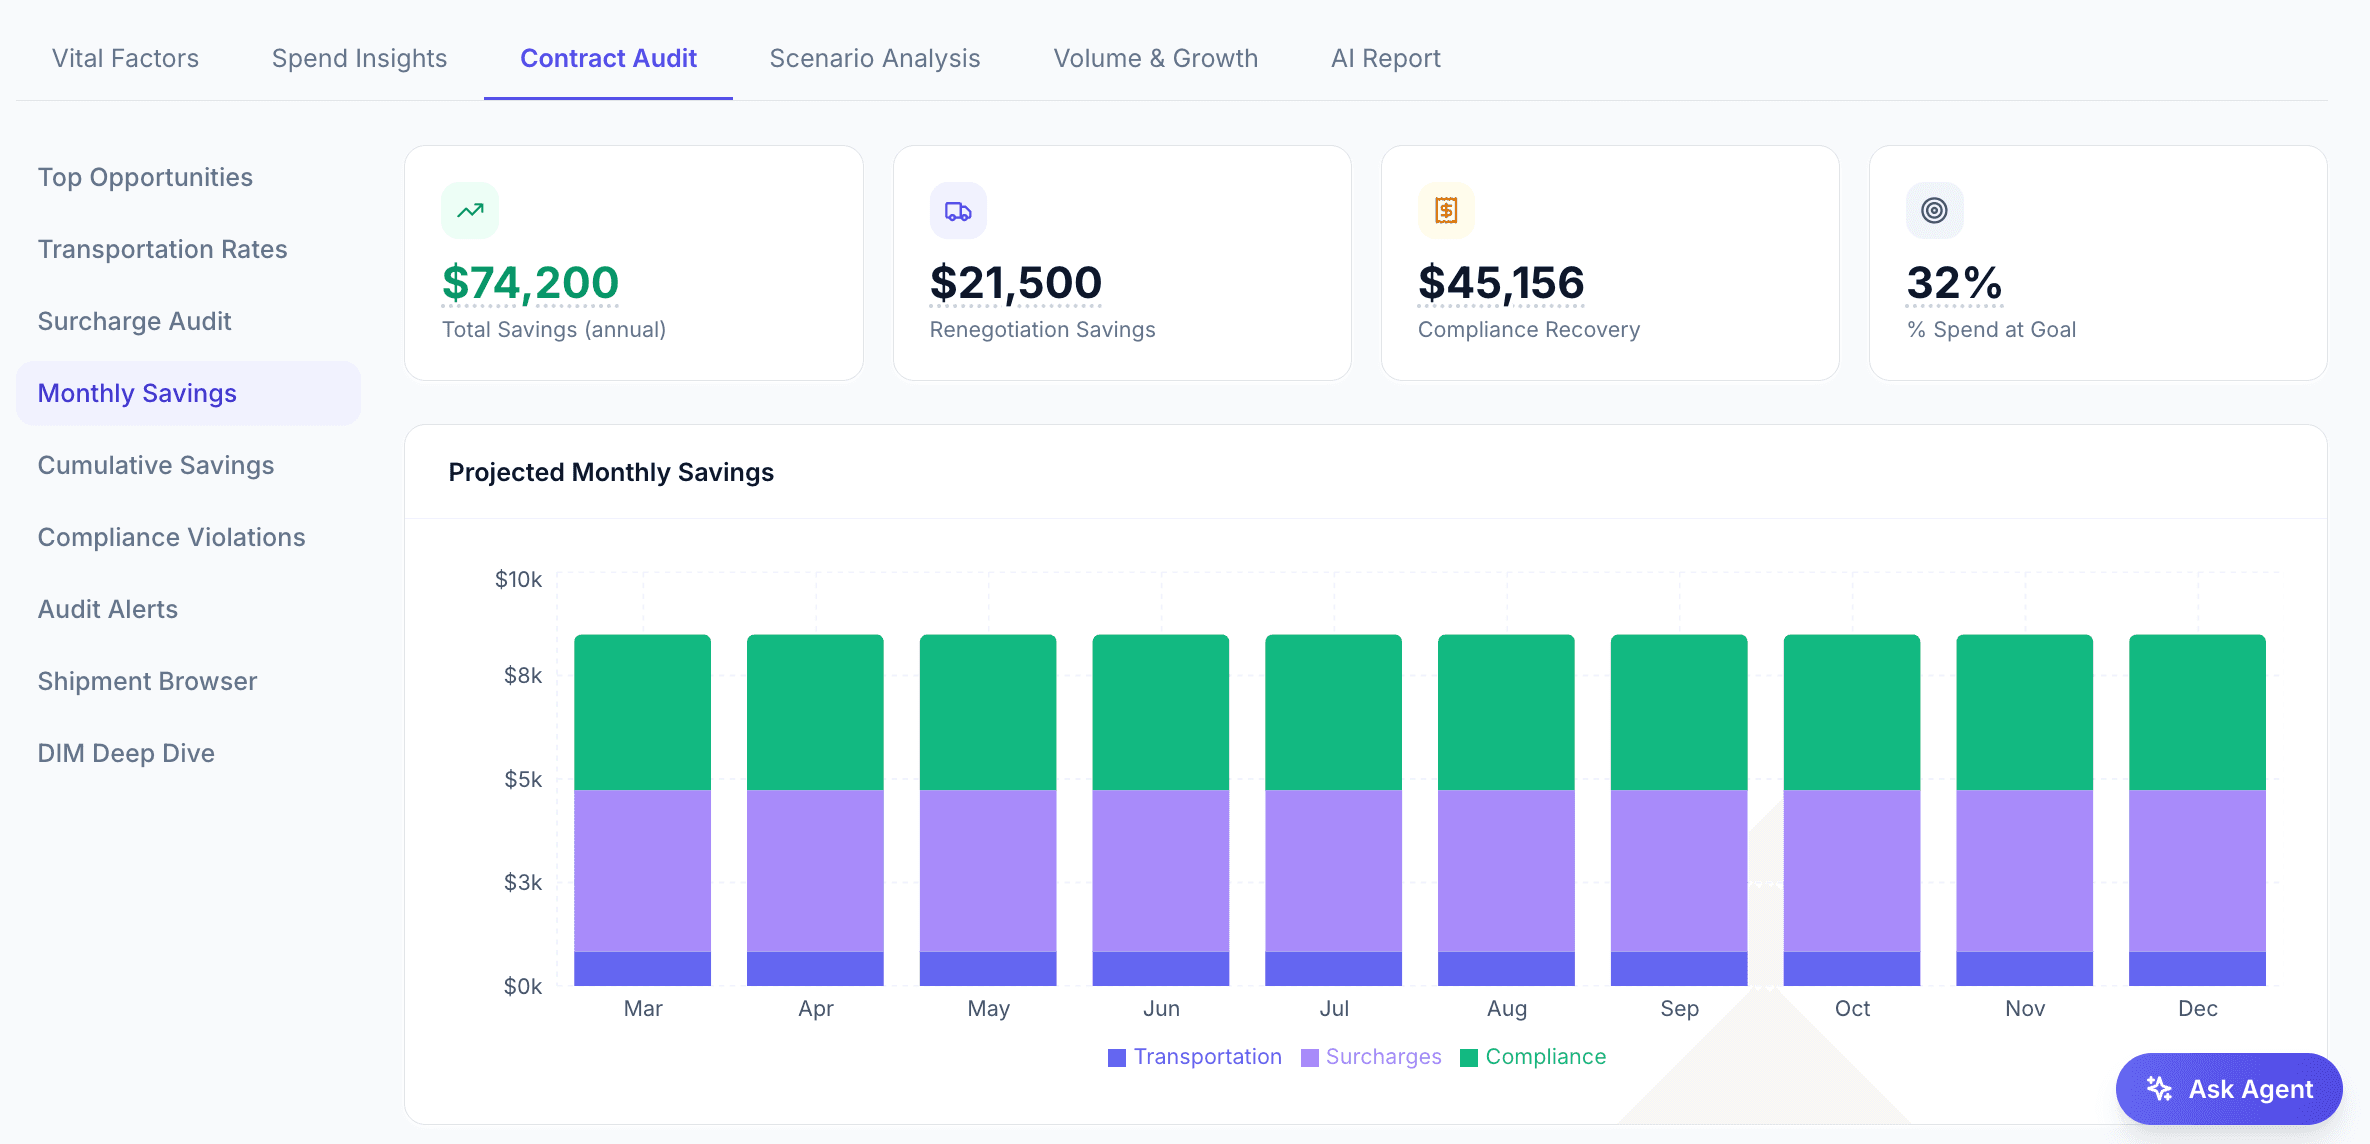Image resolution: width=2370 pixels, height=1144 pixels.
Task: Open the Surcharge Audit view
Action: (135, 321)
